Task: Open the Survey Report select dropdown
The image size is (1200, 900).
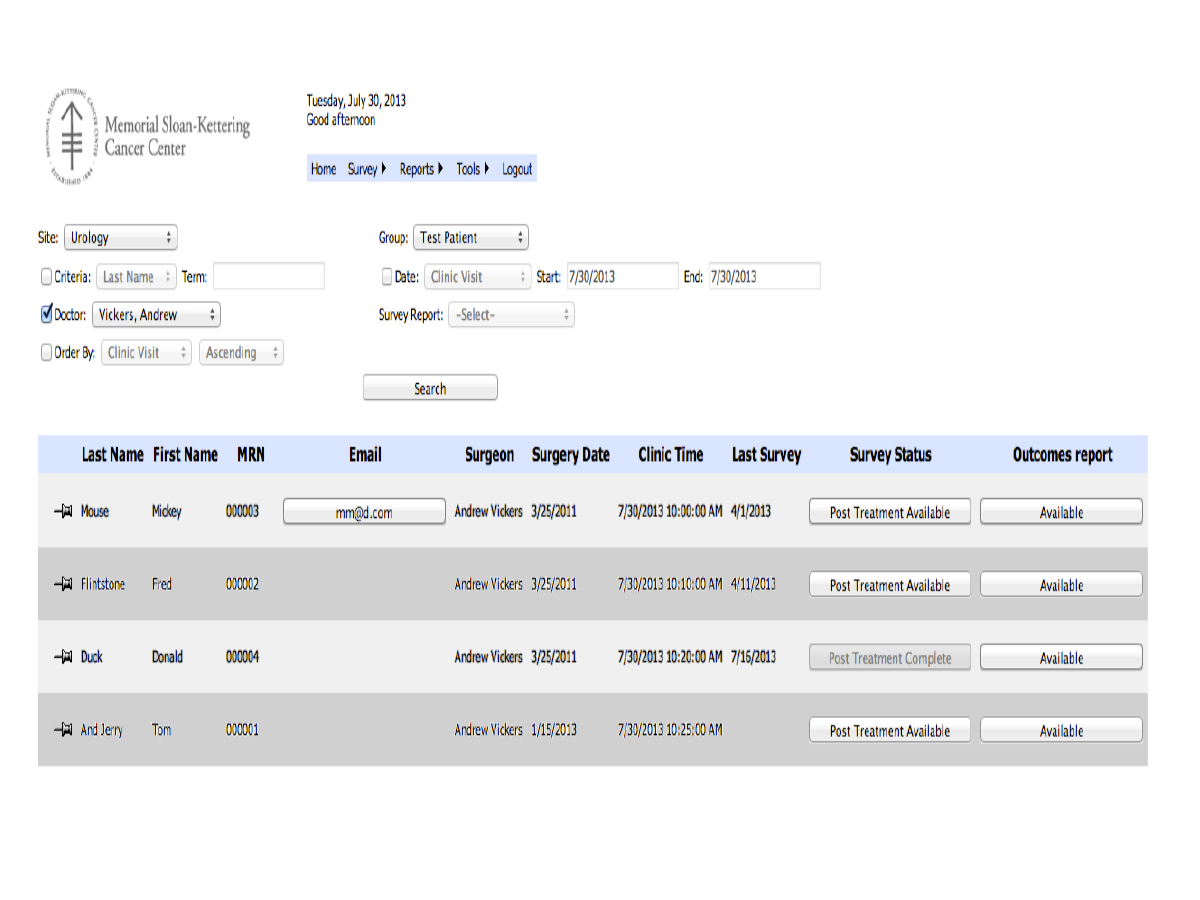Action: coord(511,315)
